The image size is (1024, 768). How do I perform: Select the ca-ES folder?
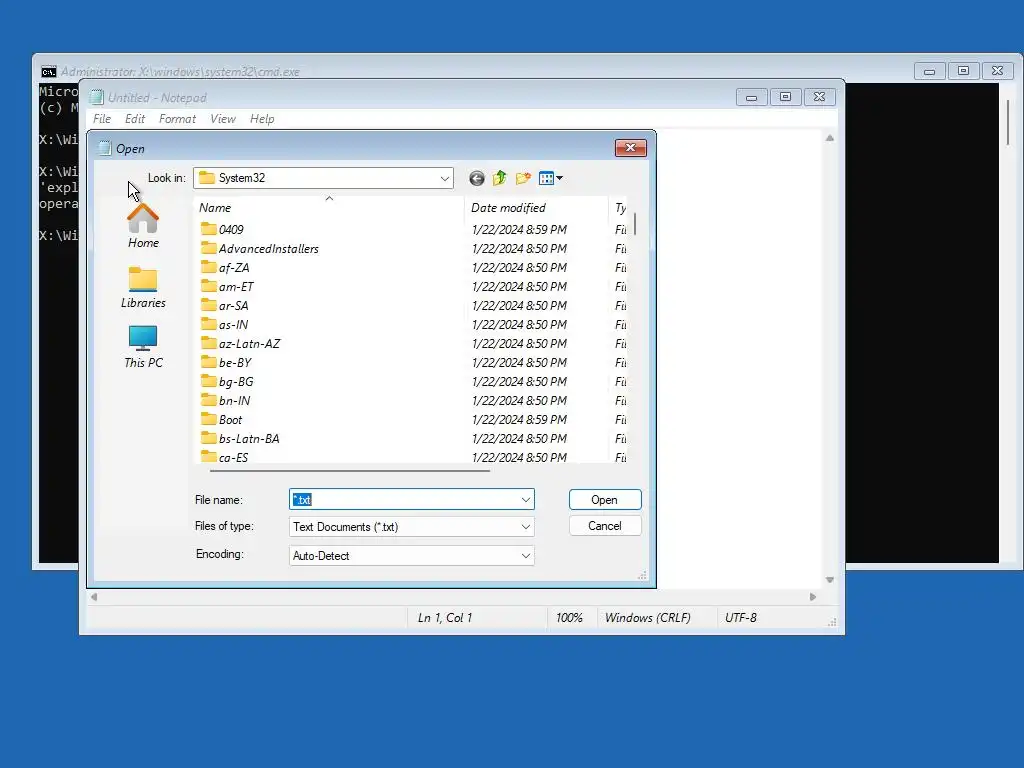224,456
